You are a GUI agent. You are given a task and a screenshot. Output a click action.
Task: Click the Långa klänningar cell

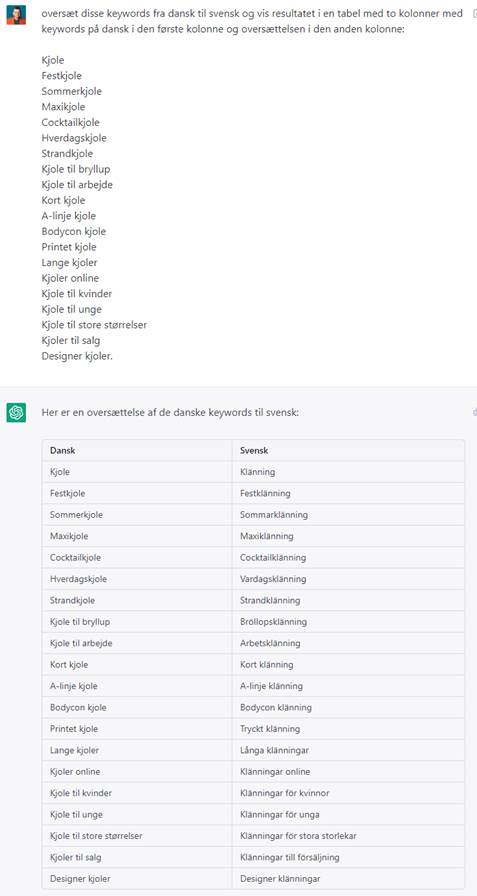[348, 750]
